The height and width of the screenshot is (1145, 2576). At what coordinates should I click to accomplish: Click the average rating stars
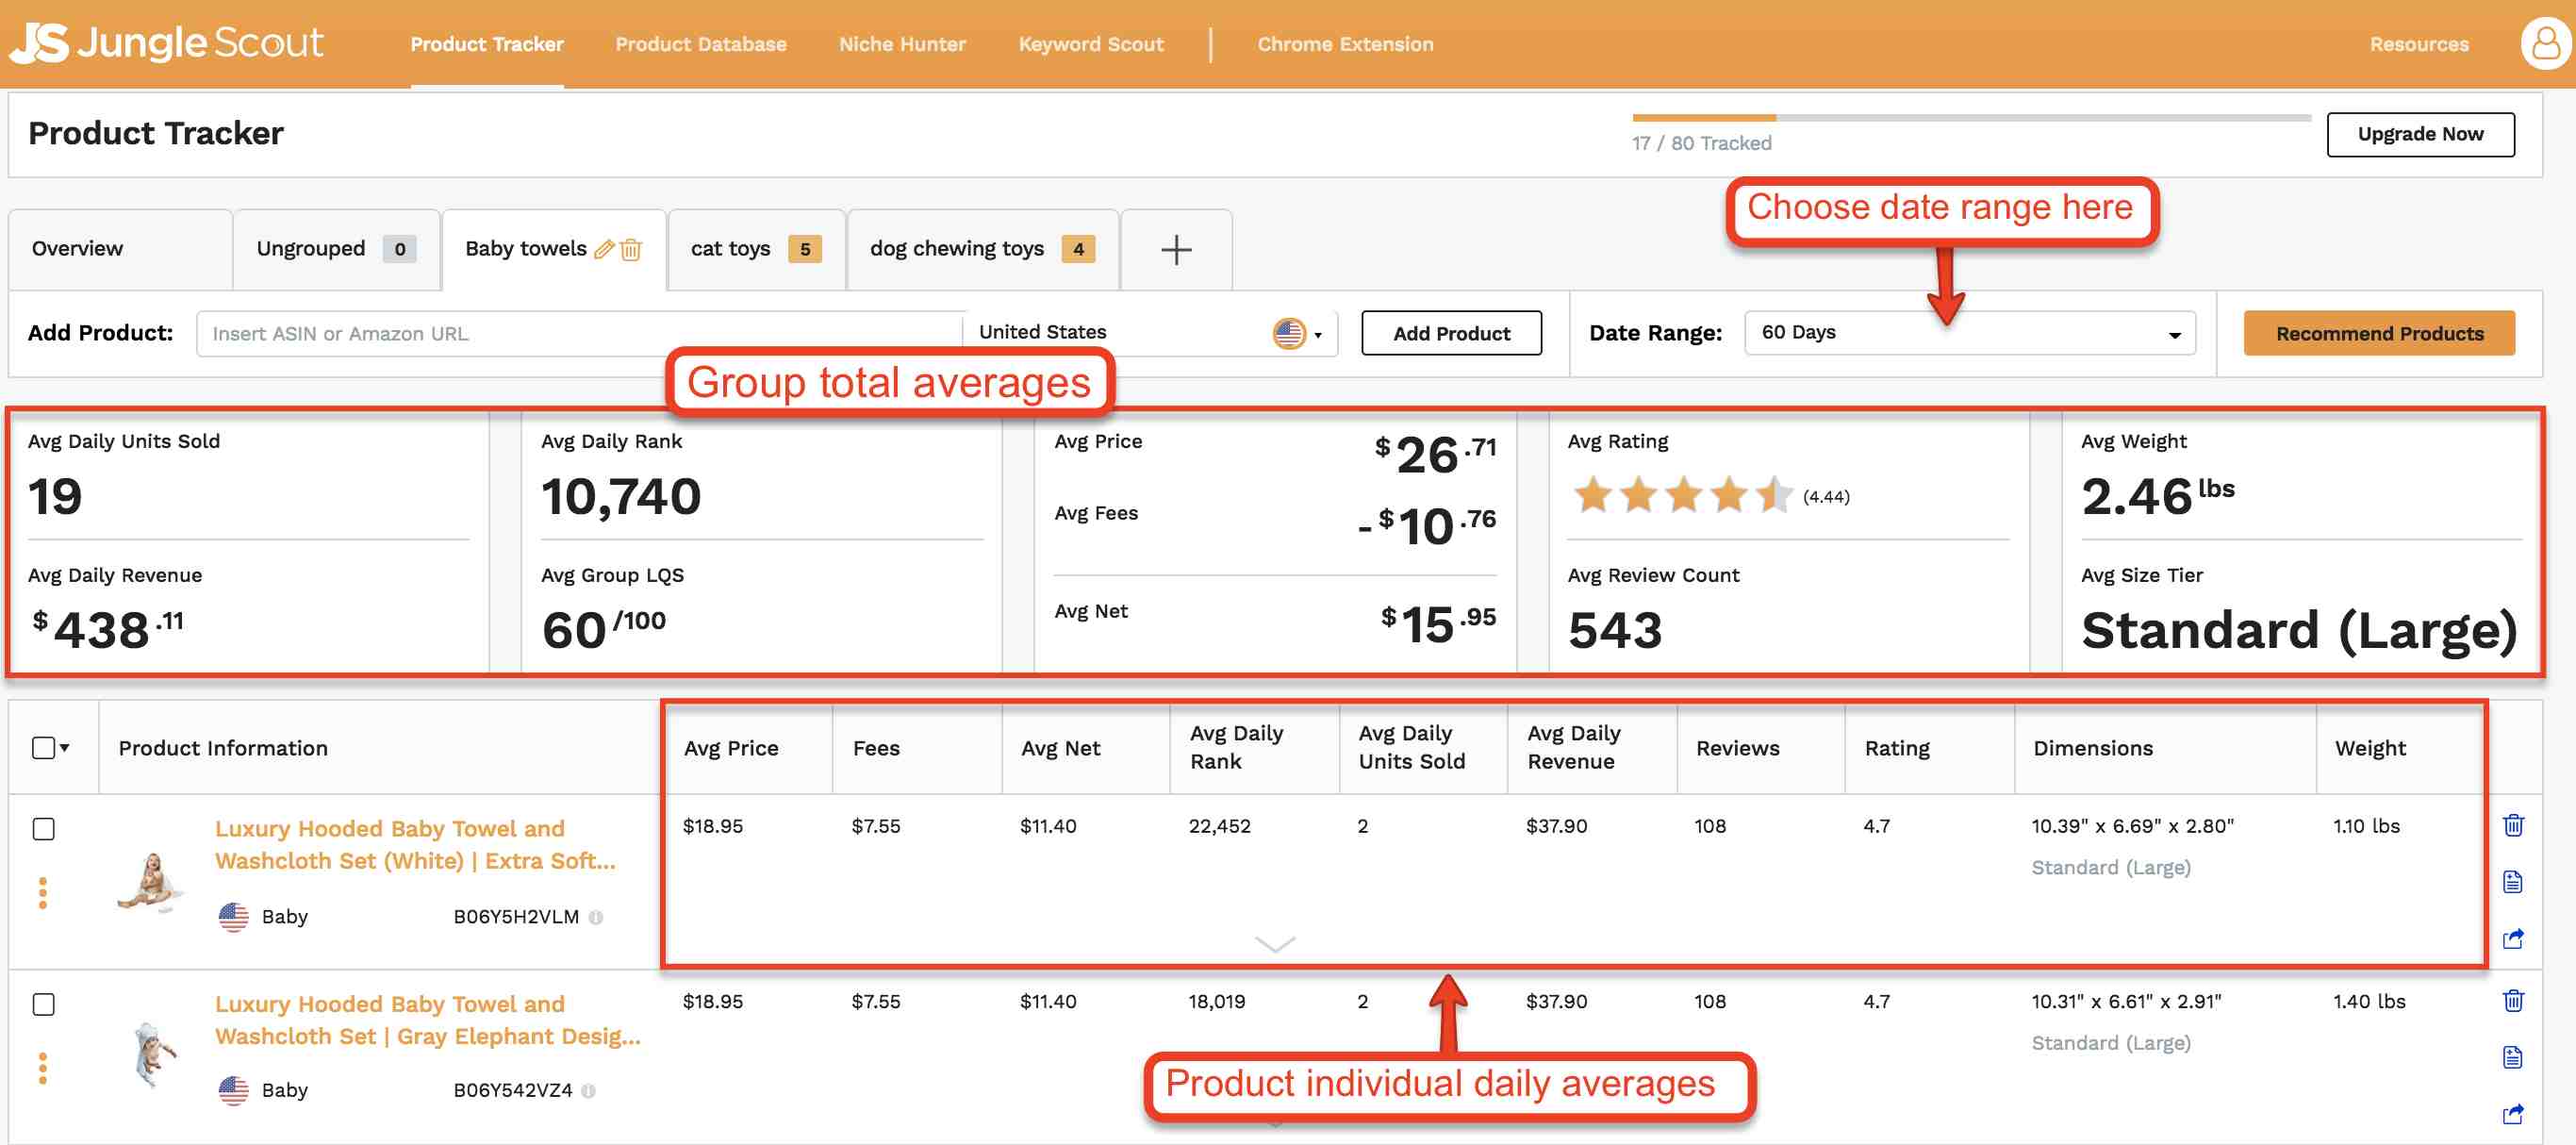click(1683, 495)
